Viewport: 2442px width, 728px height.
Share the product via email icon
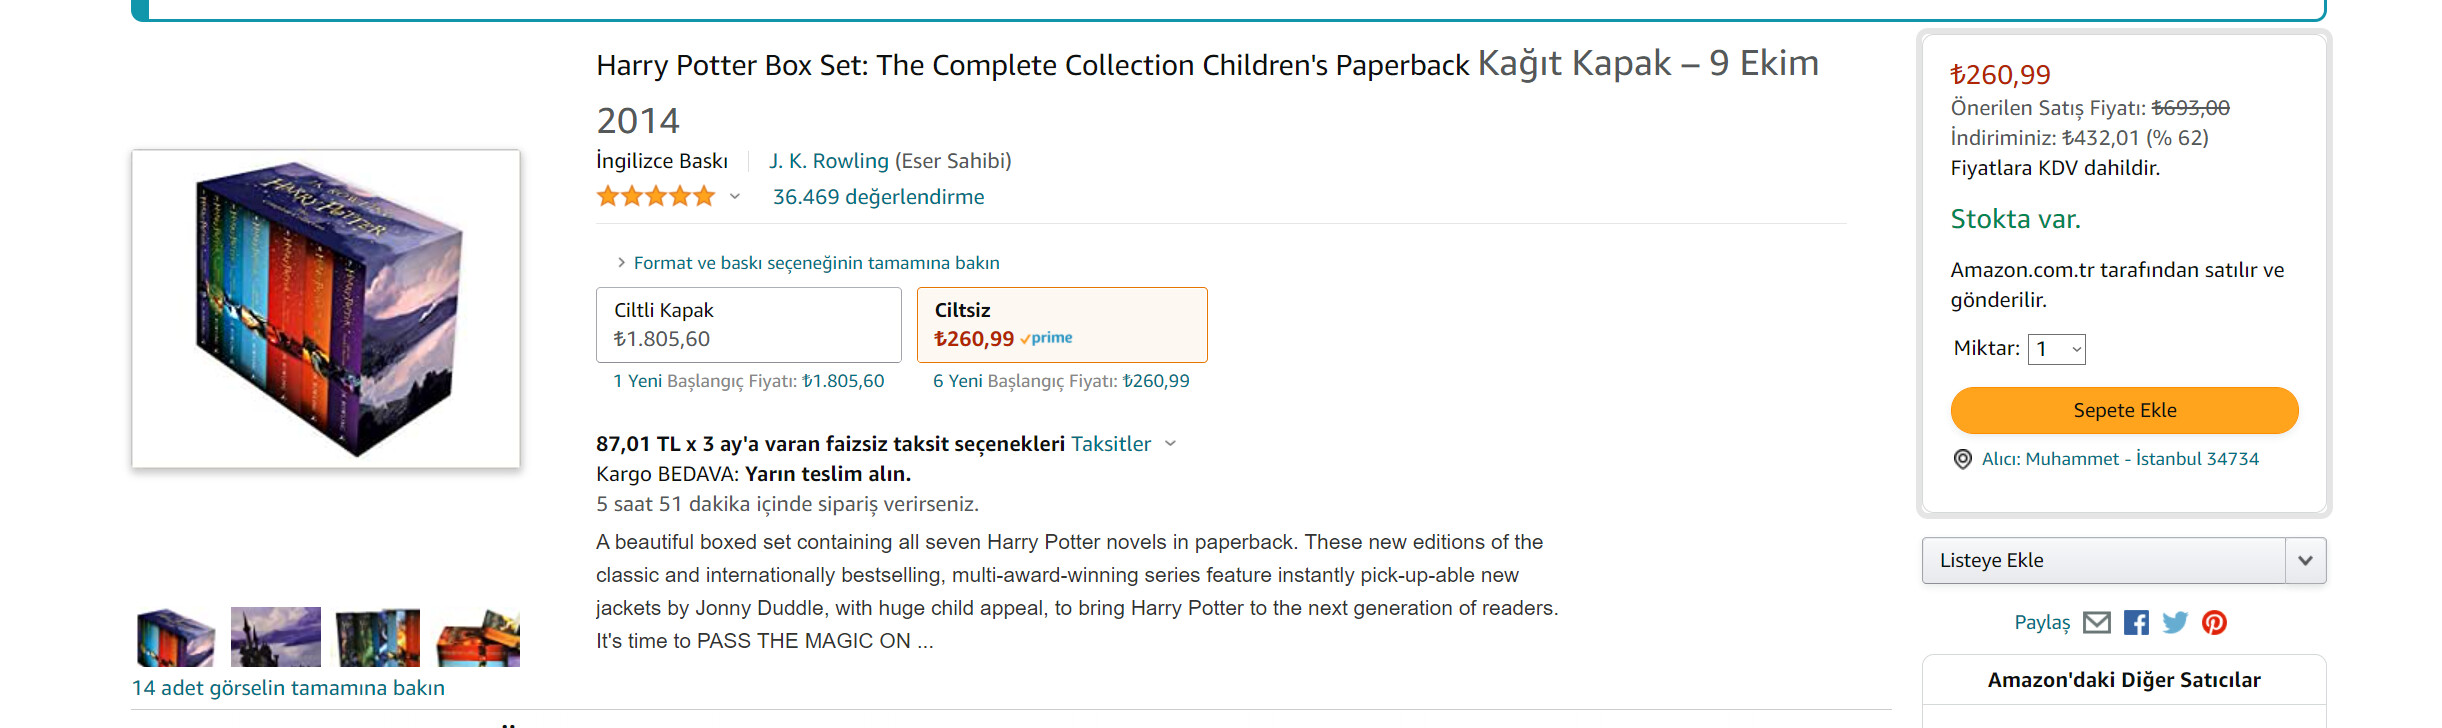[x=2096, y=623]
